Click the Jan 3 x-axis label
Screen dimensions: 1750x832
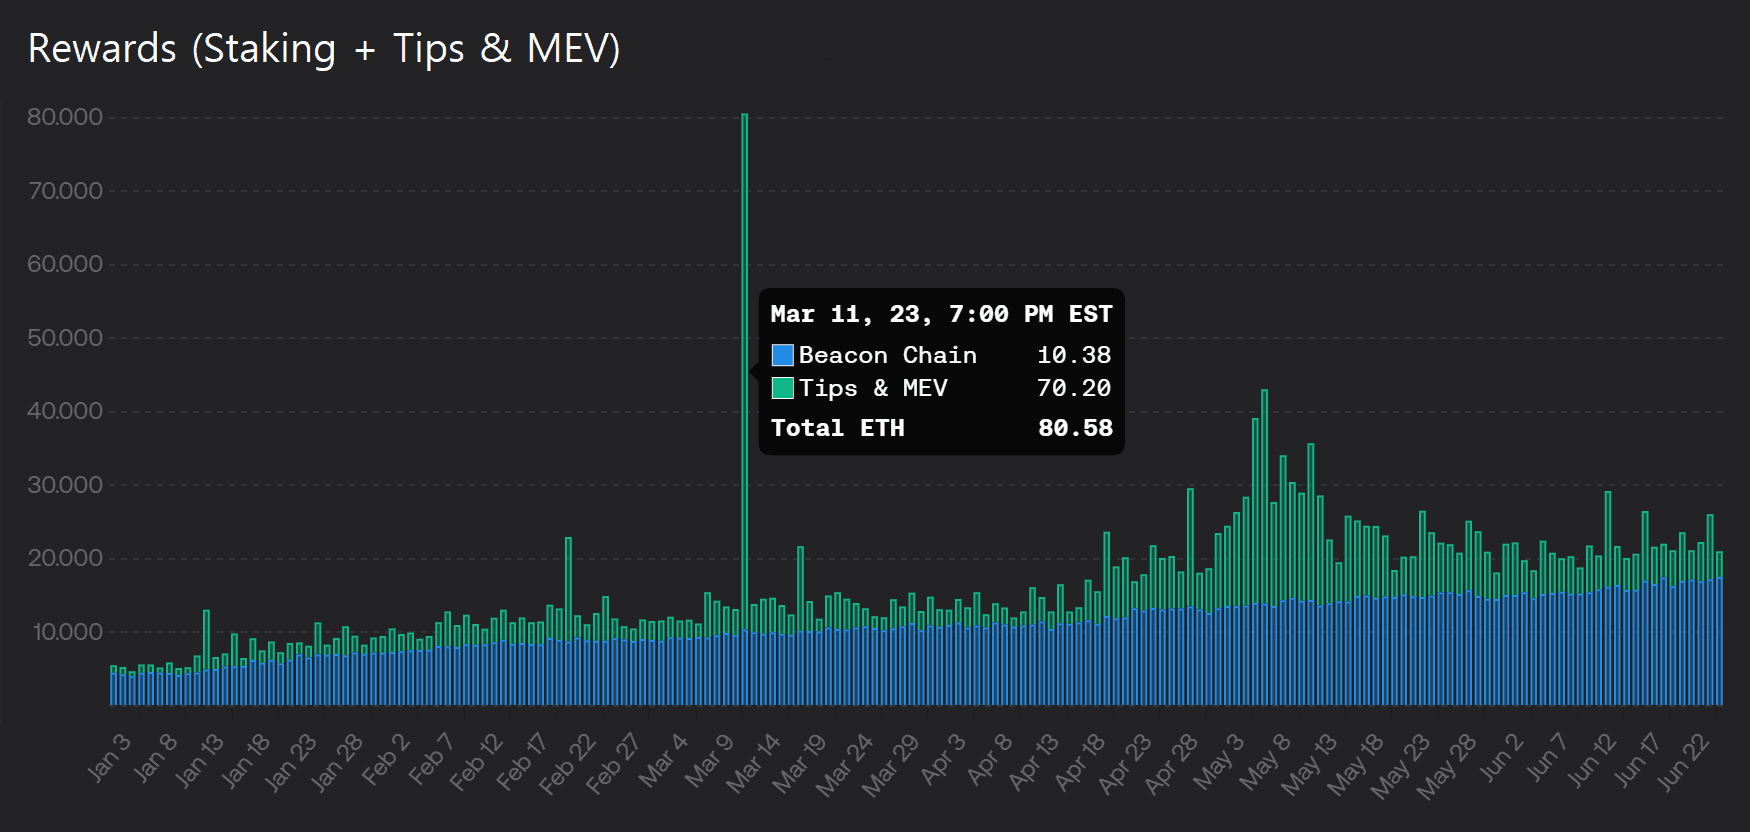click(x=108, y=758)
